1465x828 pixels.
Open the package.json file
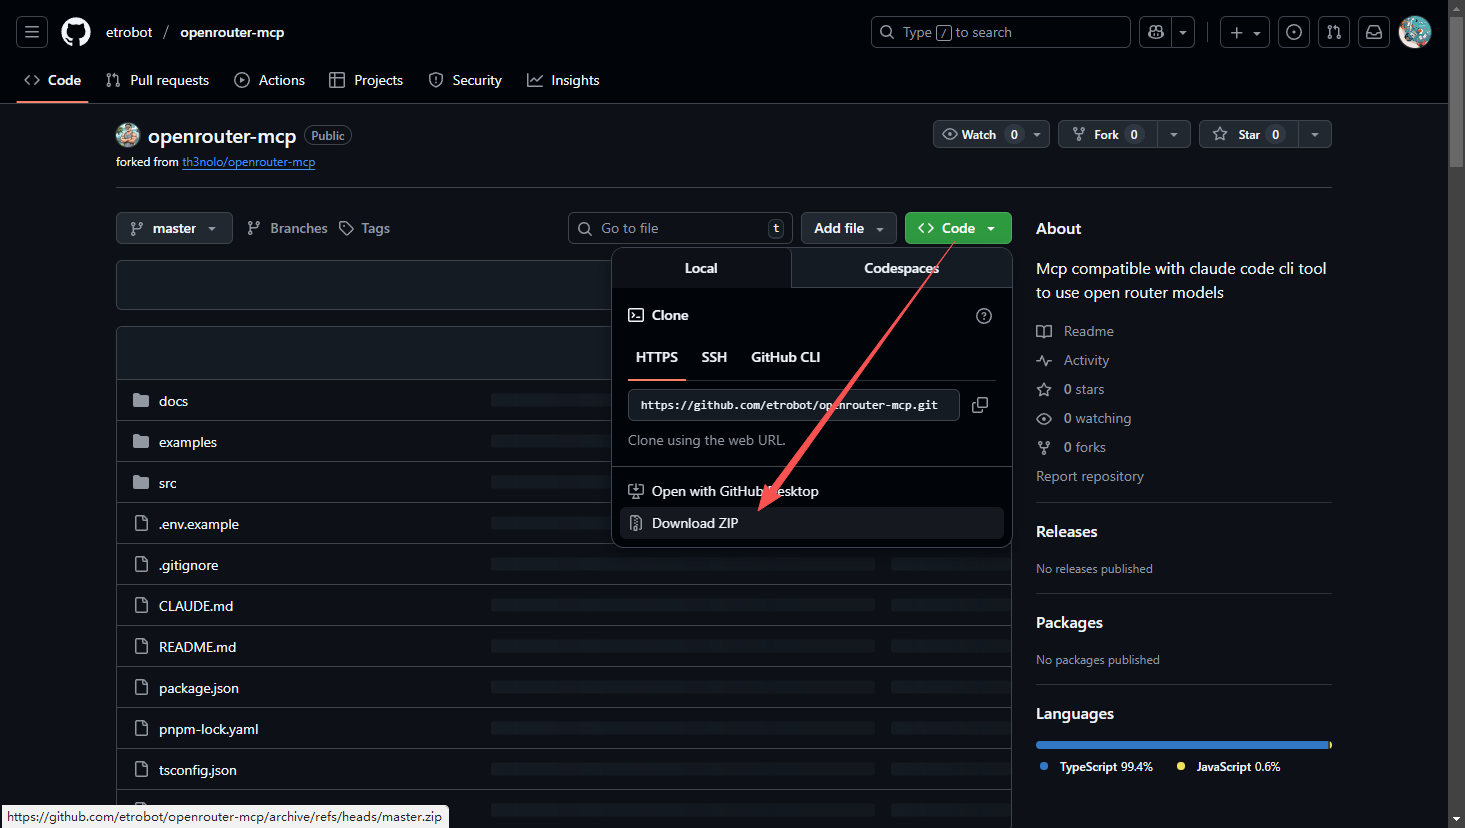(199, 688)
